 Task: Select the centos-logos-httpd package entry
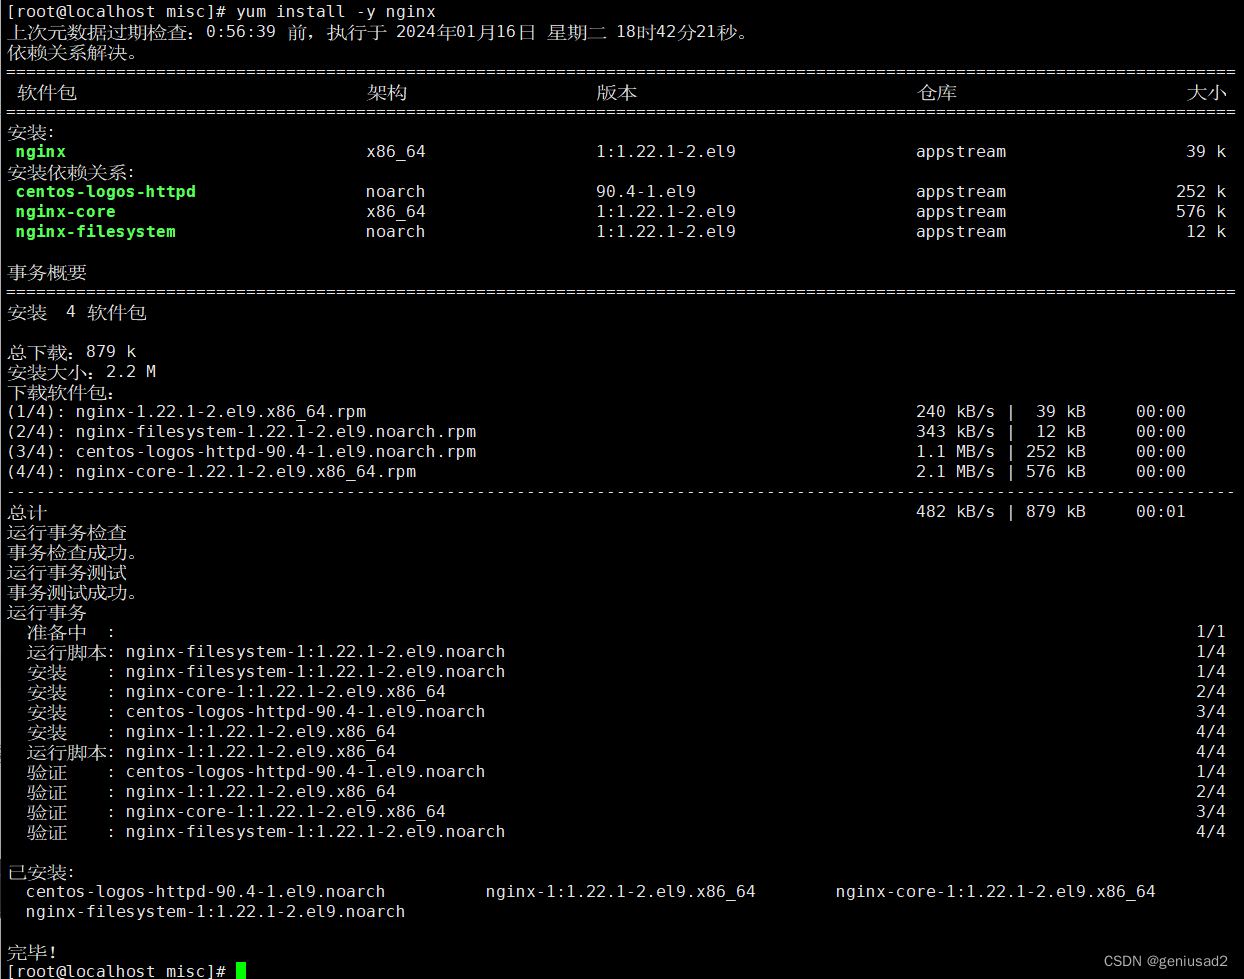coord(104,191)
